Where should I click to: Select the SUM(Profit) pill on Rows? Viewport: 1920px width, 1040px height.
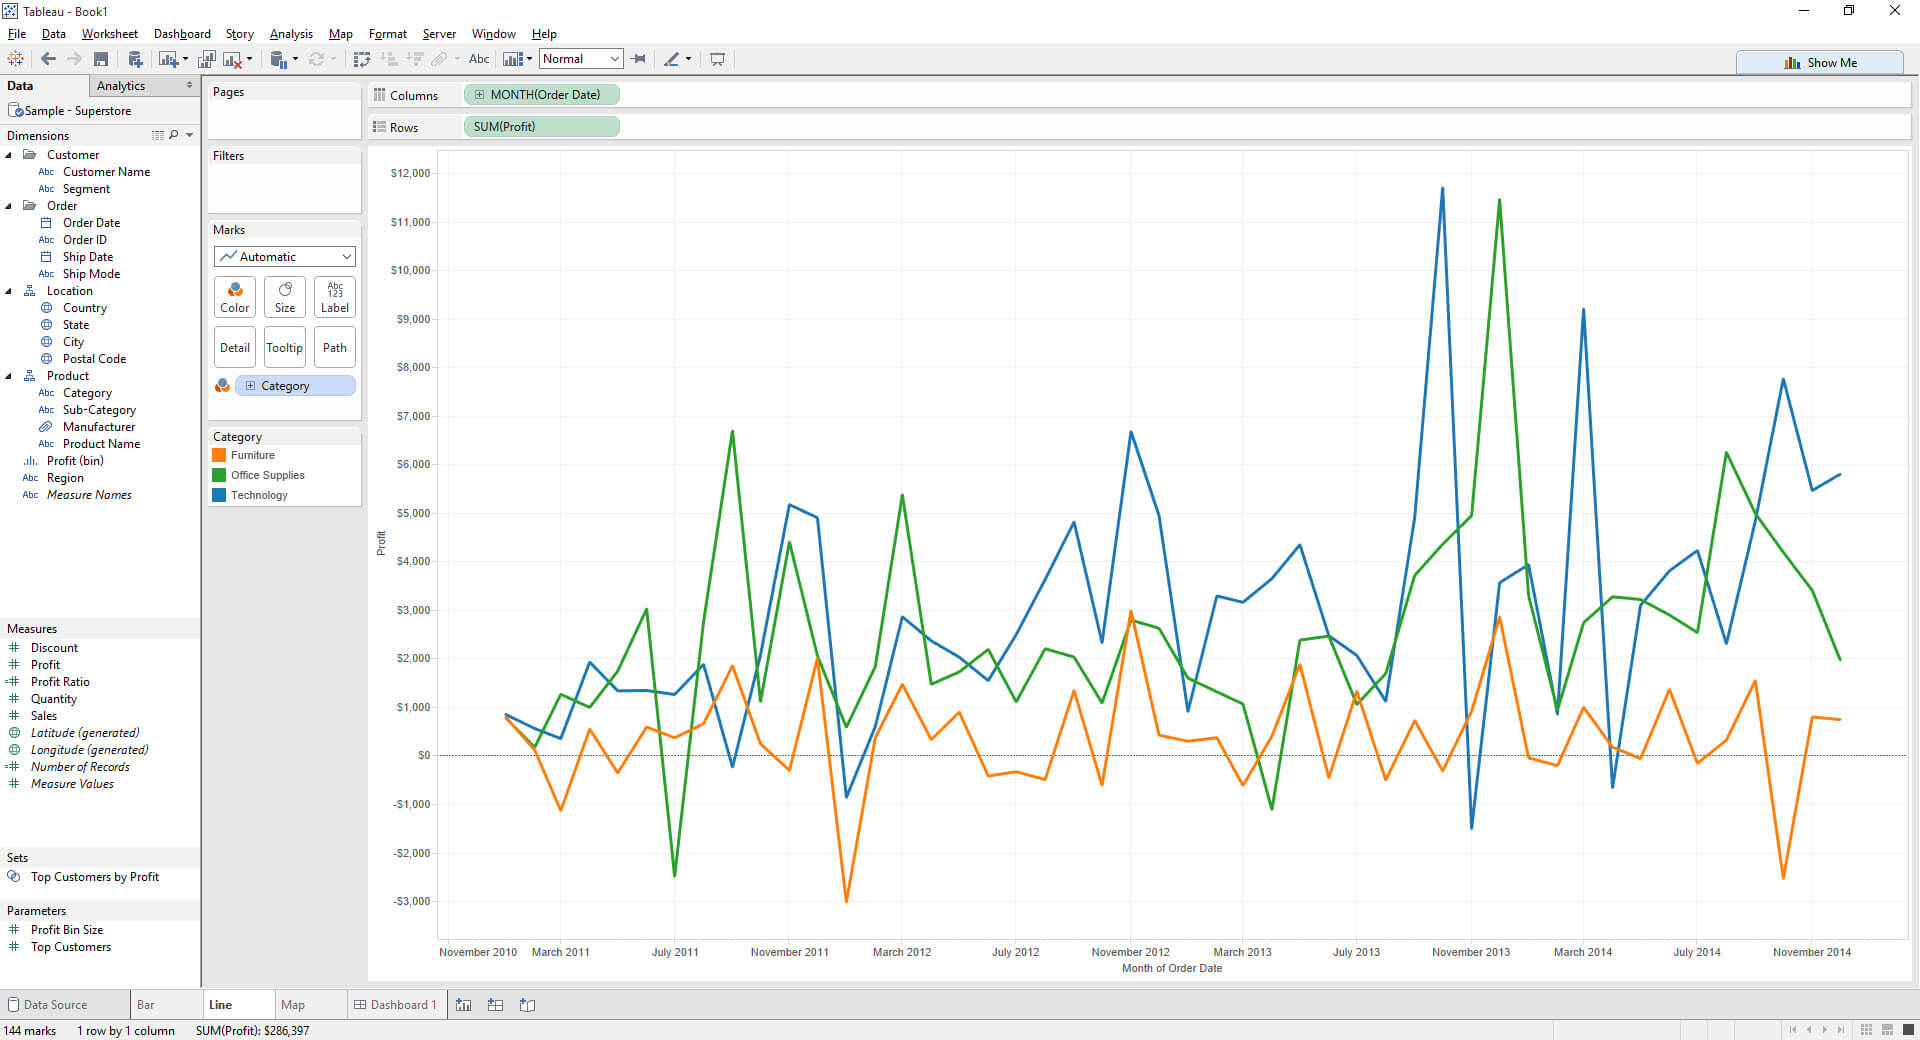(x=541, y=127)
